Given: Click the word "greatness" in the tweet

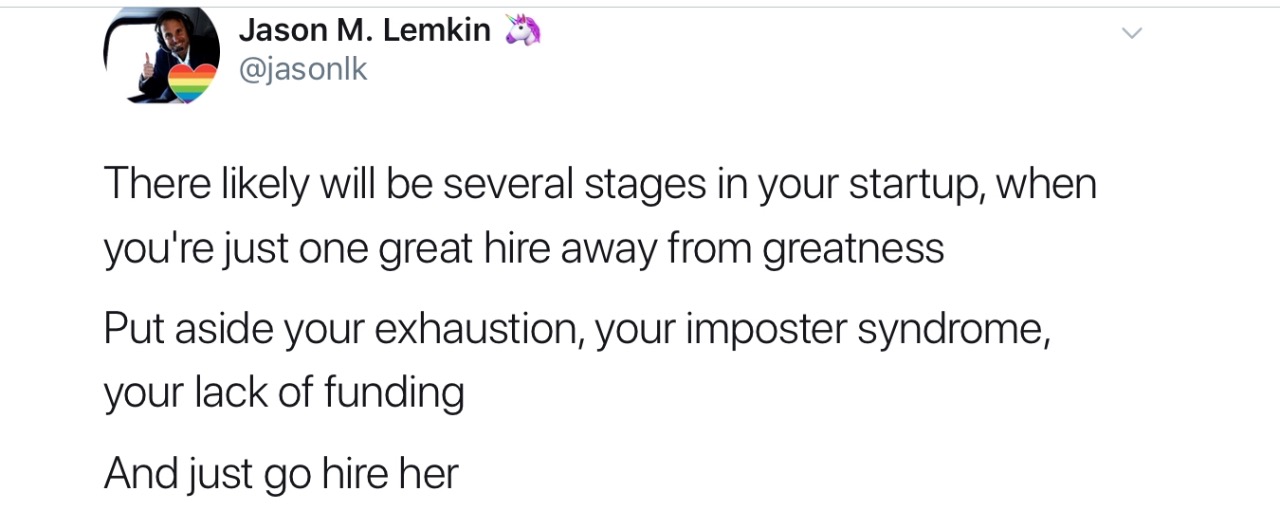Looking at the screenshot, I should click(853, 248).
